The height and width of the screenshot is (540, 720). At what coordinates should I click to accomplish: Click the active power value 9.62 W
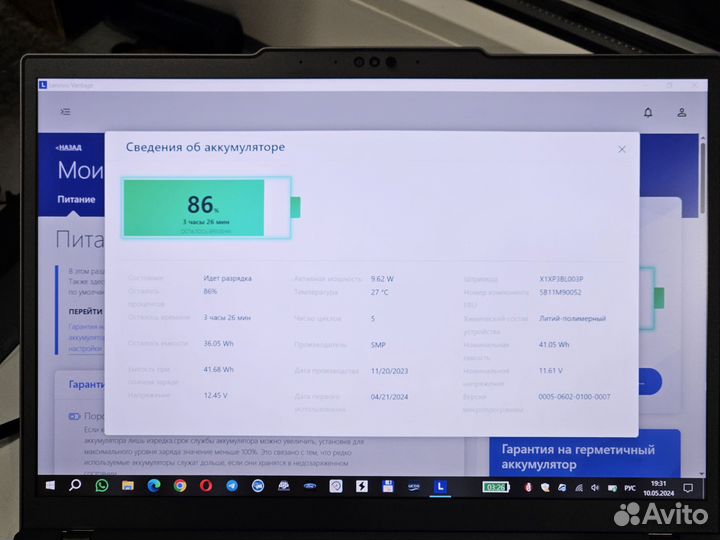pos(382,279)
